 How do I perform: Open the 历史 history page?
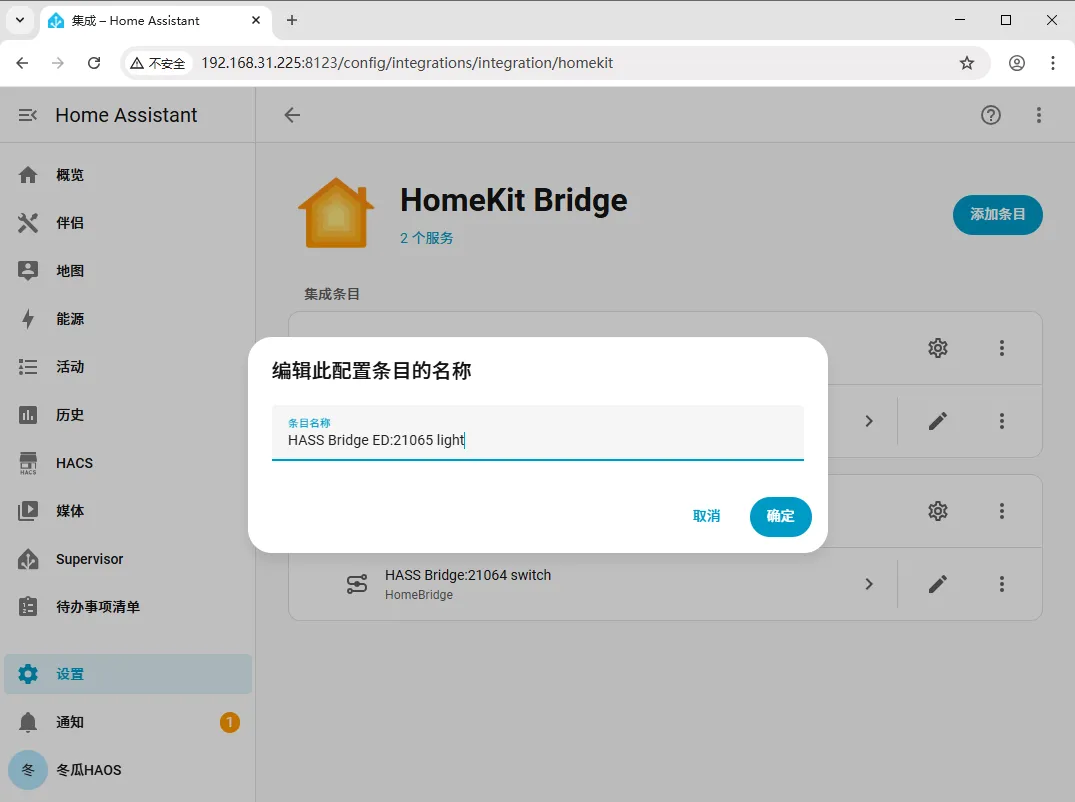coord(128,415)
